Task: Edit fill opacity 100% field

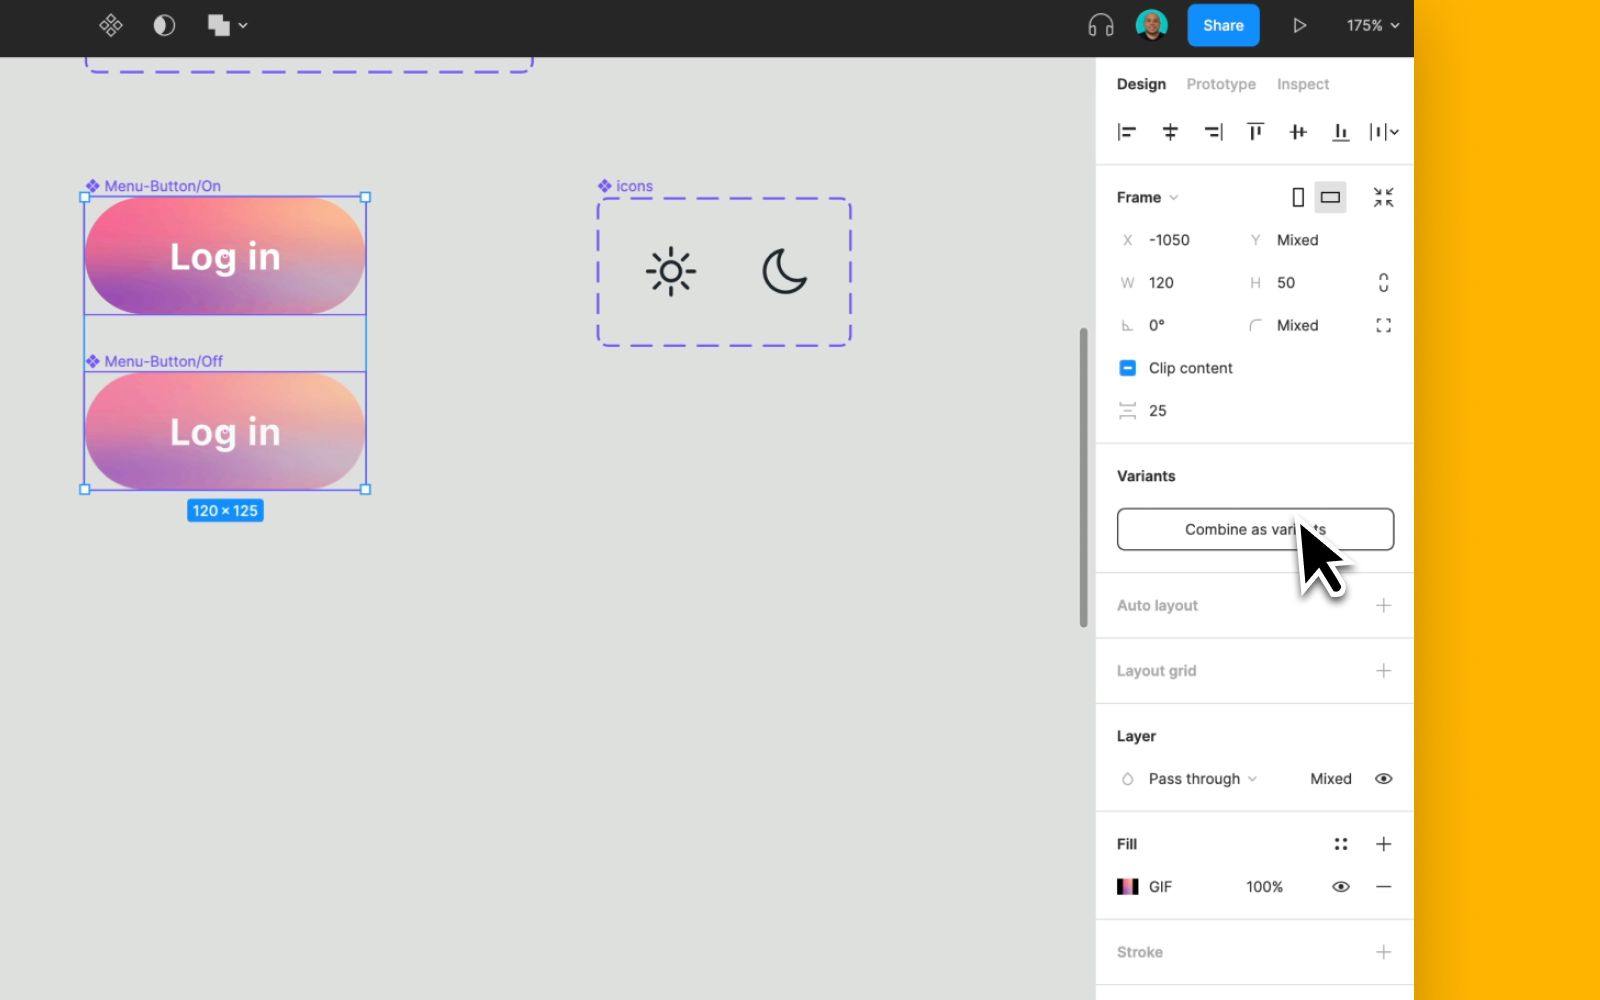Action: 1264,887
